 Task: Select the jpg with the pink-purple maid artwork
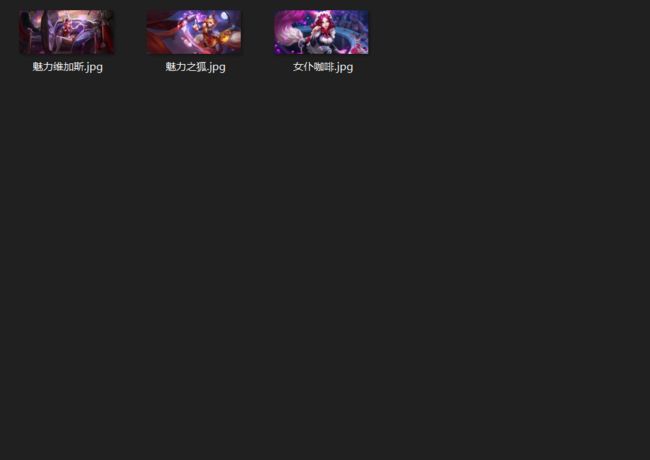[321, 32]
